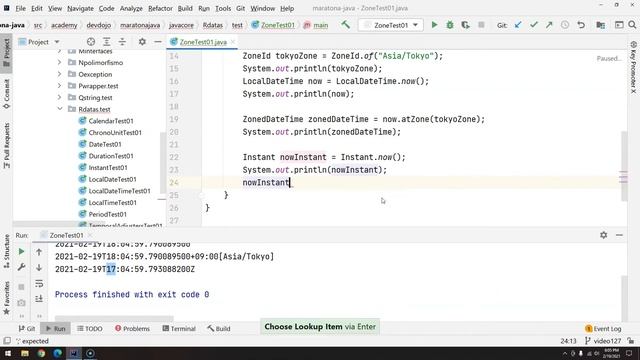Minimize the Run tool window
The height and width of the screenshot is (360, 640).
[619, 235]
